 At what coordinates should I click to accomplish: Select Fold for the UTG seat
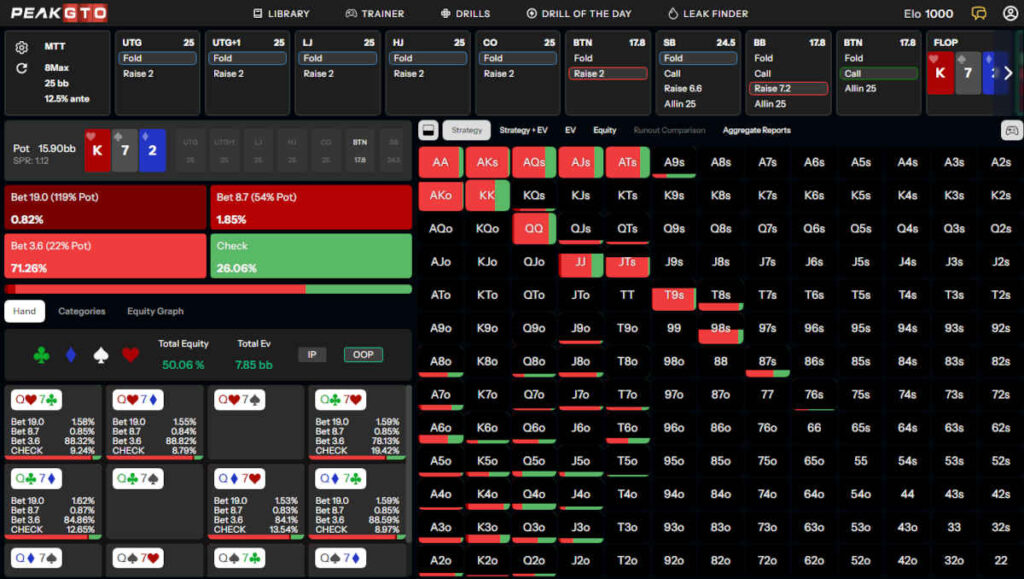pos(158,58)
